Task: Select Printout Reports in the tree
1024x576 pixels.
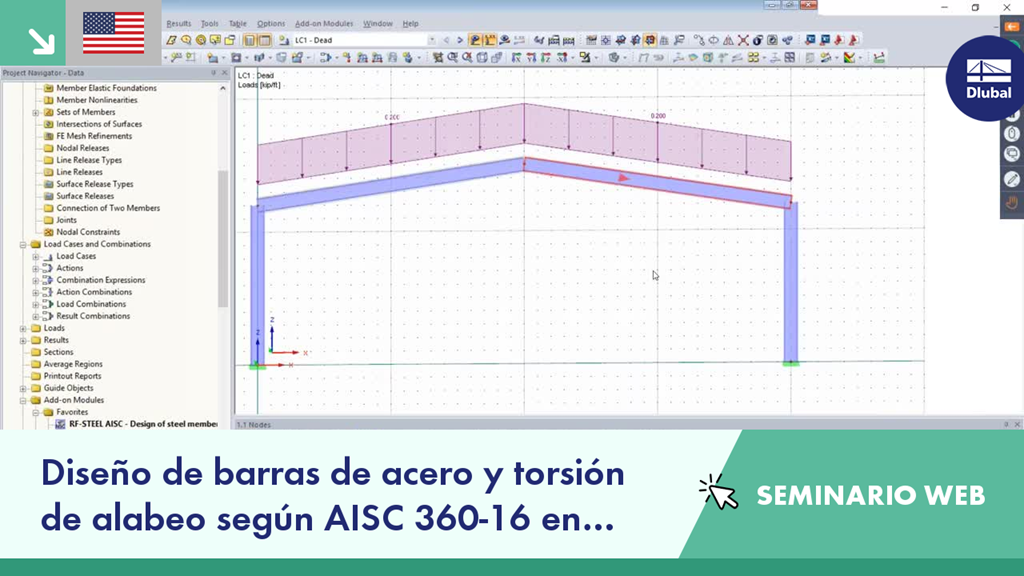Action: [x=72, y=376]
